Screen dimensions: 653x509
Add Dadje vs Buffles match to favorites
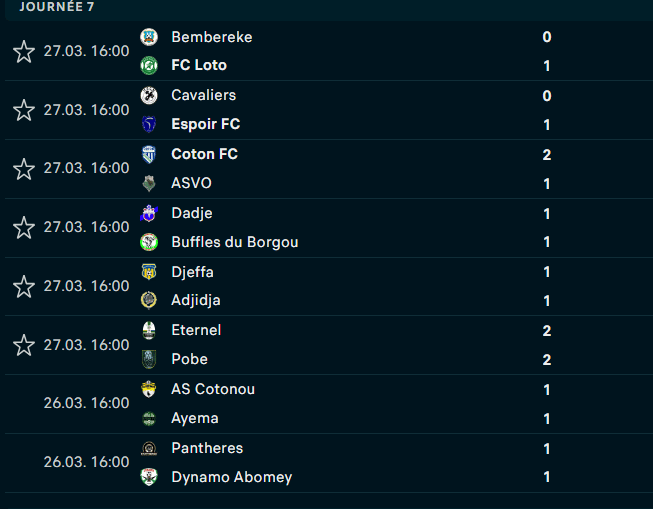pos(24,228)
